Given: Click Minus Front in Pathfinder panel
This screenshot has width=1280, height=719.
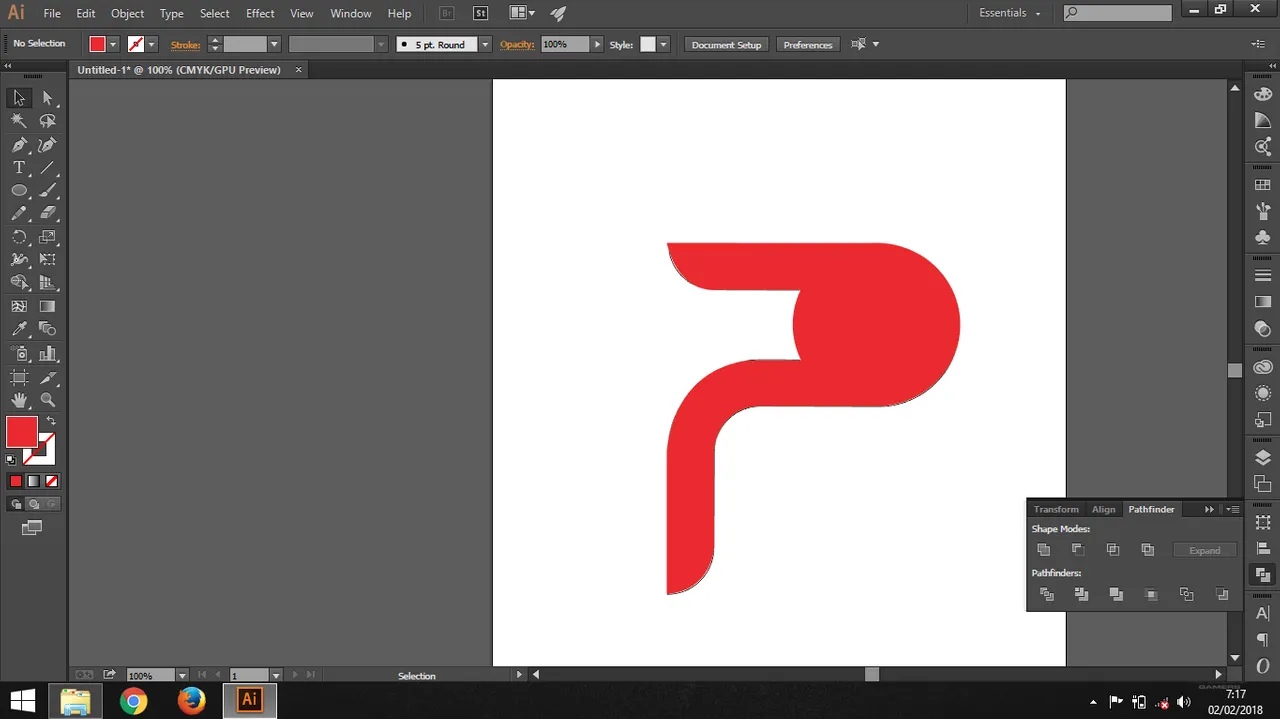Looking at the screenshot, I should (x=1078, y=550).
